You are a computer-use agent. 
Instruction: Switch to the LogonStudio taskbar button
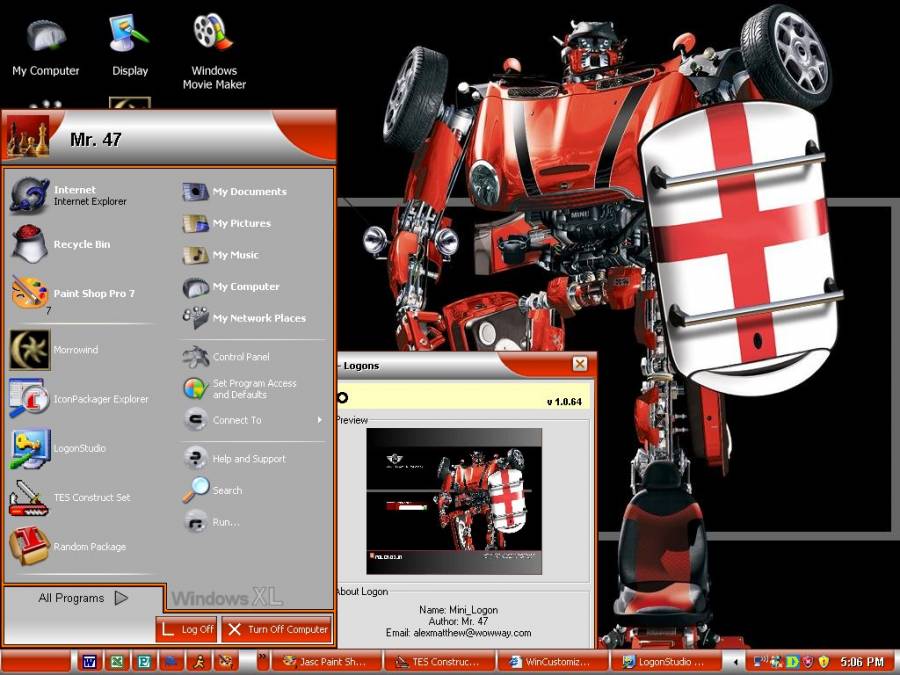coord(664,662)
